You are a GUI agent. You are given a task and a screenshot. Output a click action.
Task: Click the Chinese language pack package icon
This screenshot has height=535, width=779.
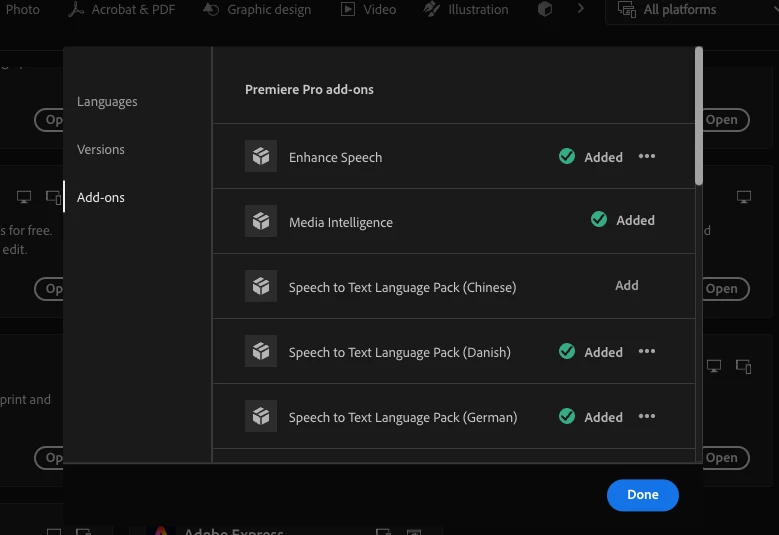tap(261, 286)
